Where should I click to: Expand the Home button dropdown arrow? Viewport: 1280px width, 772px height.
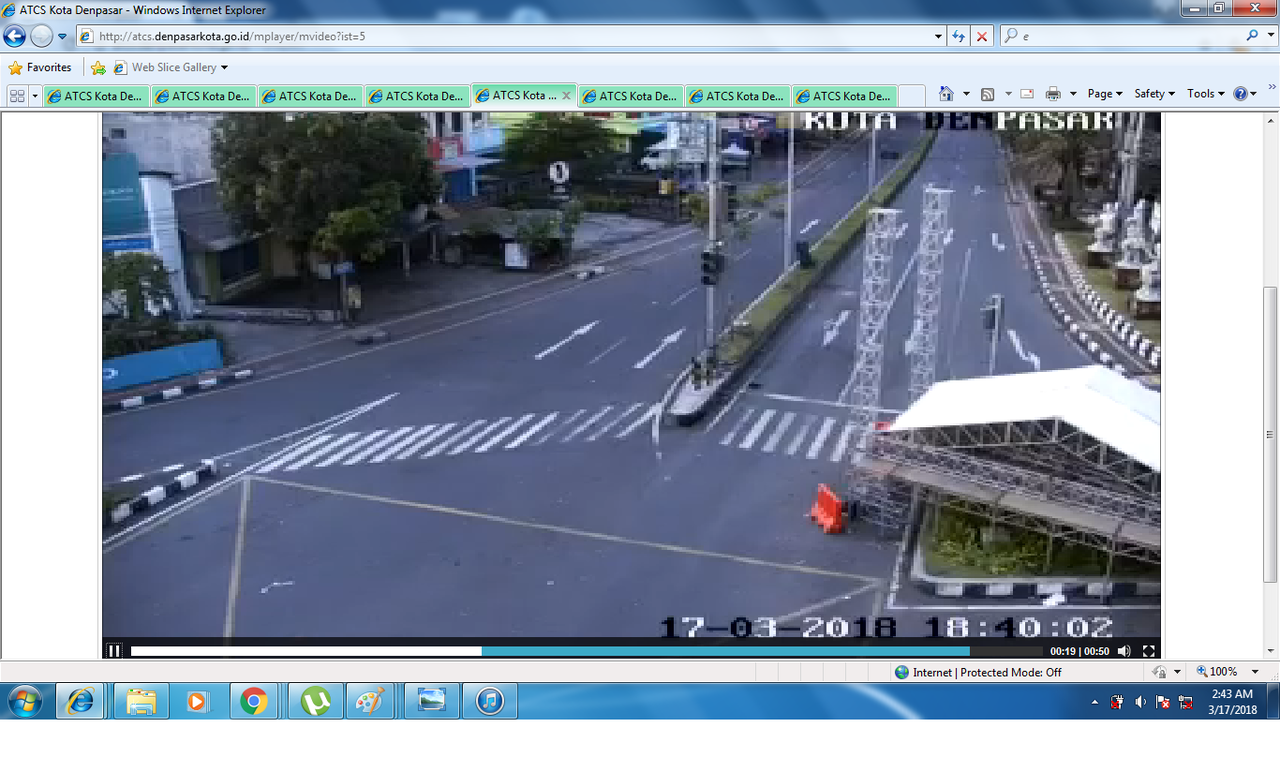pyautogui.click(x=966, y=94)
